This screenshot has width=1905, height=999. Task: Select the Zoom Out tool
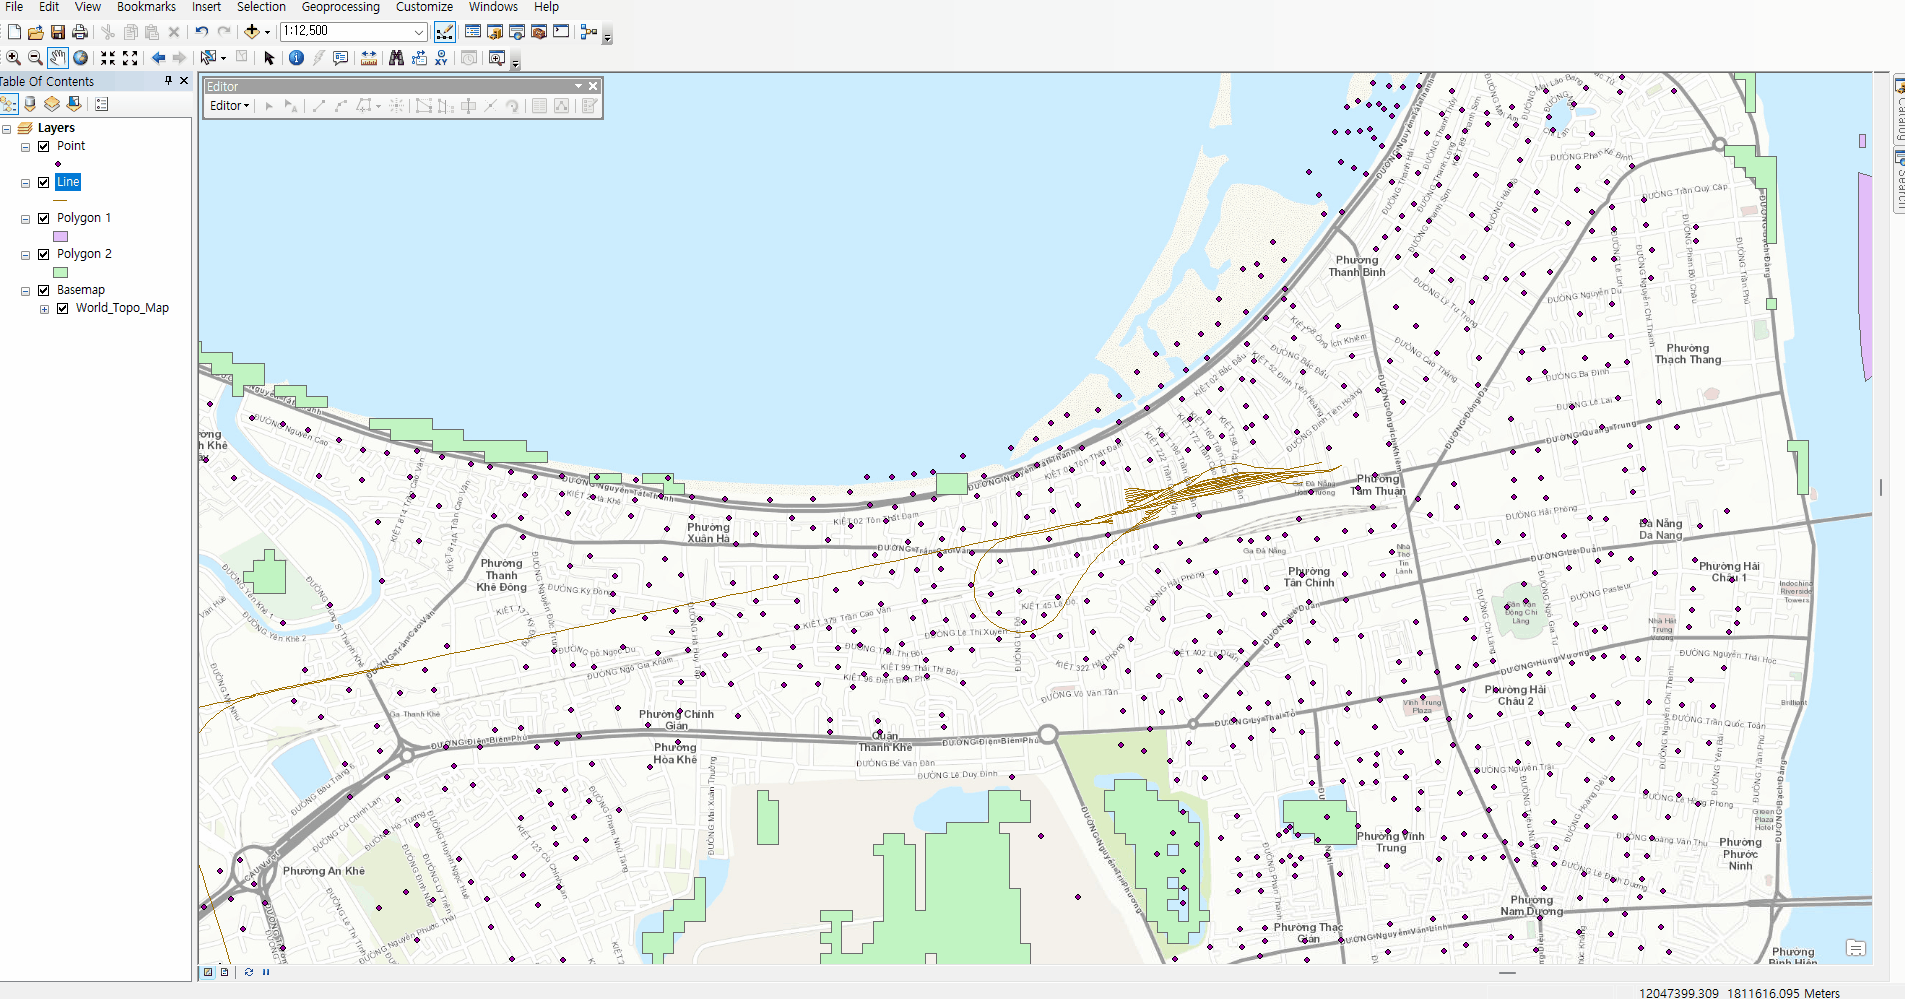[35, 58]
